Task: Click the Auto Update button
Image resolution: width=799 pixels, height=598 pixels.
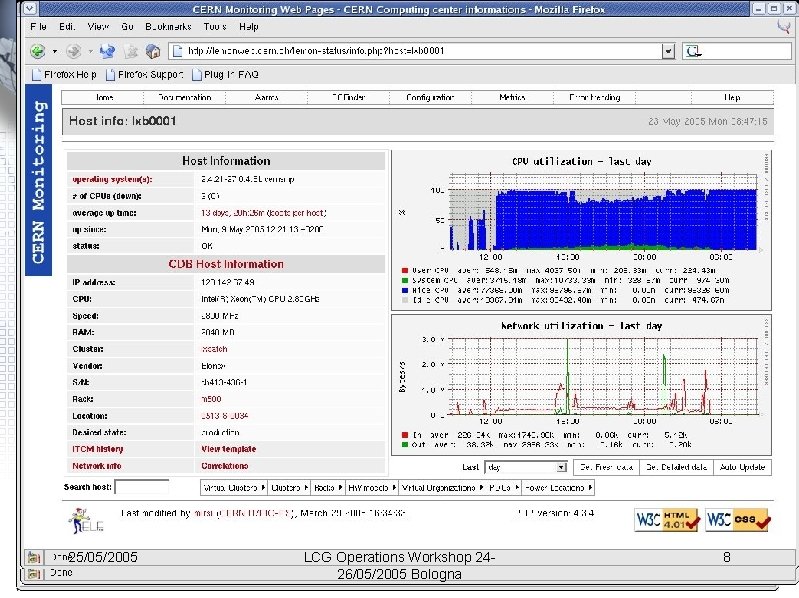Action: point(742,467)
